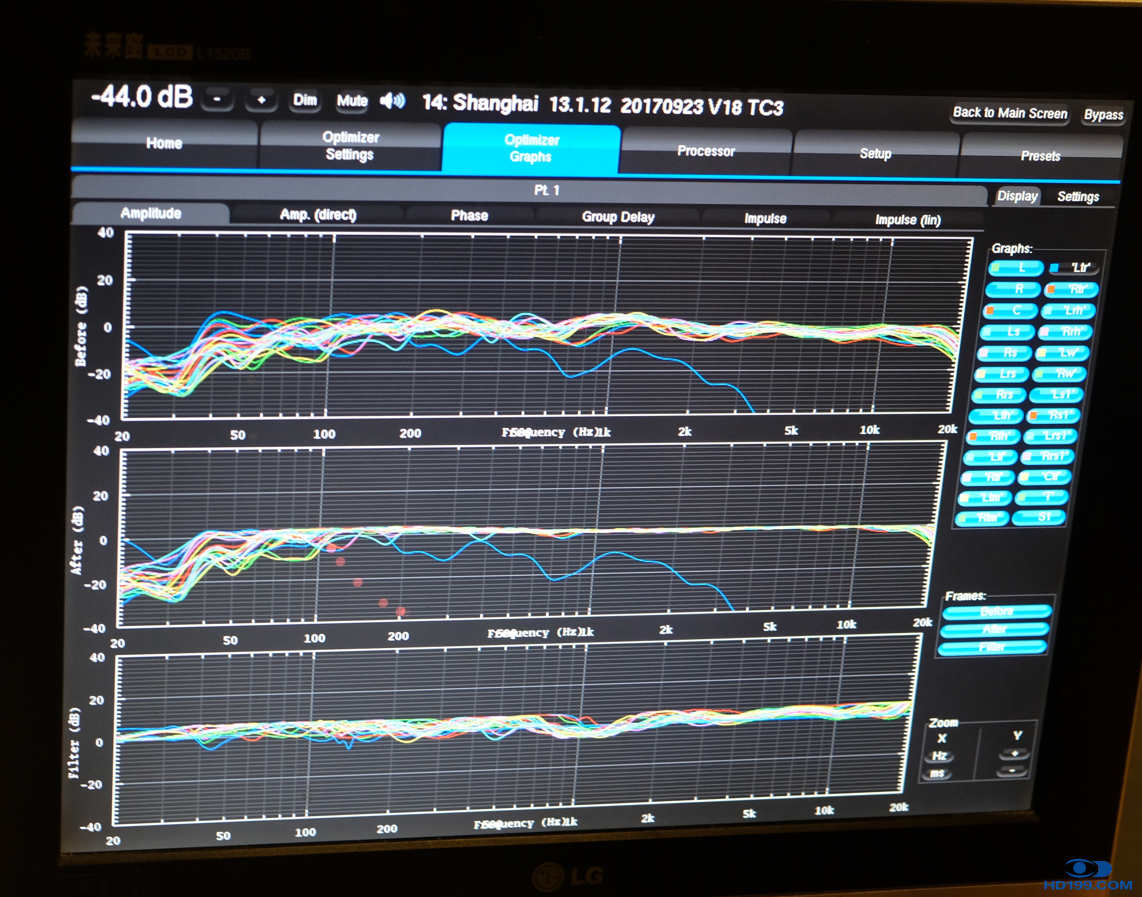Hide the Before frame

tap(996, 612)
